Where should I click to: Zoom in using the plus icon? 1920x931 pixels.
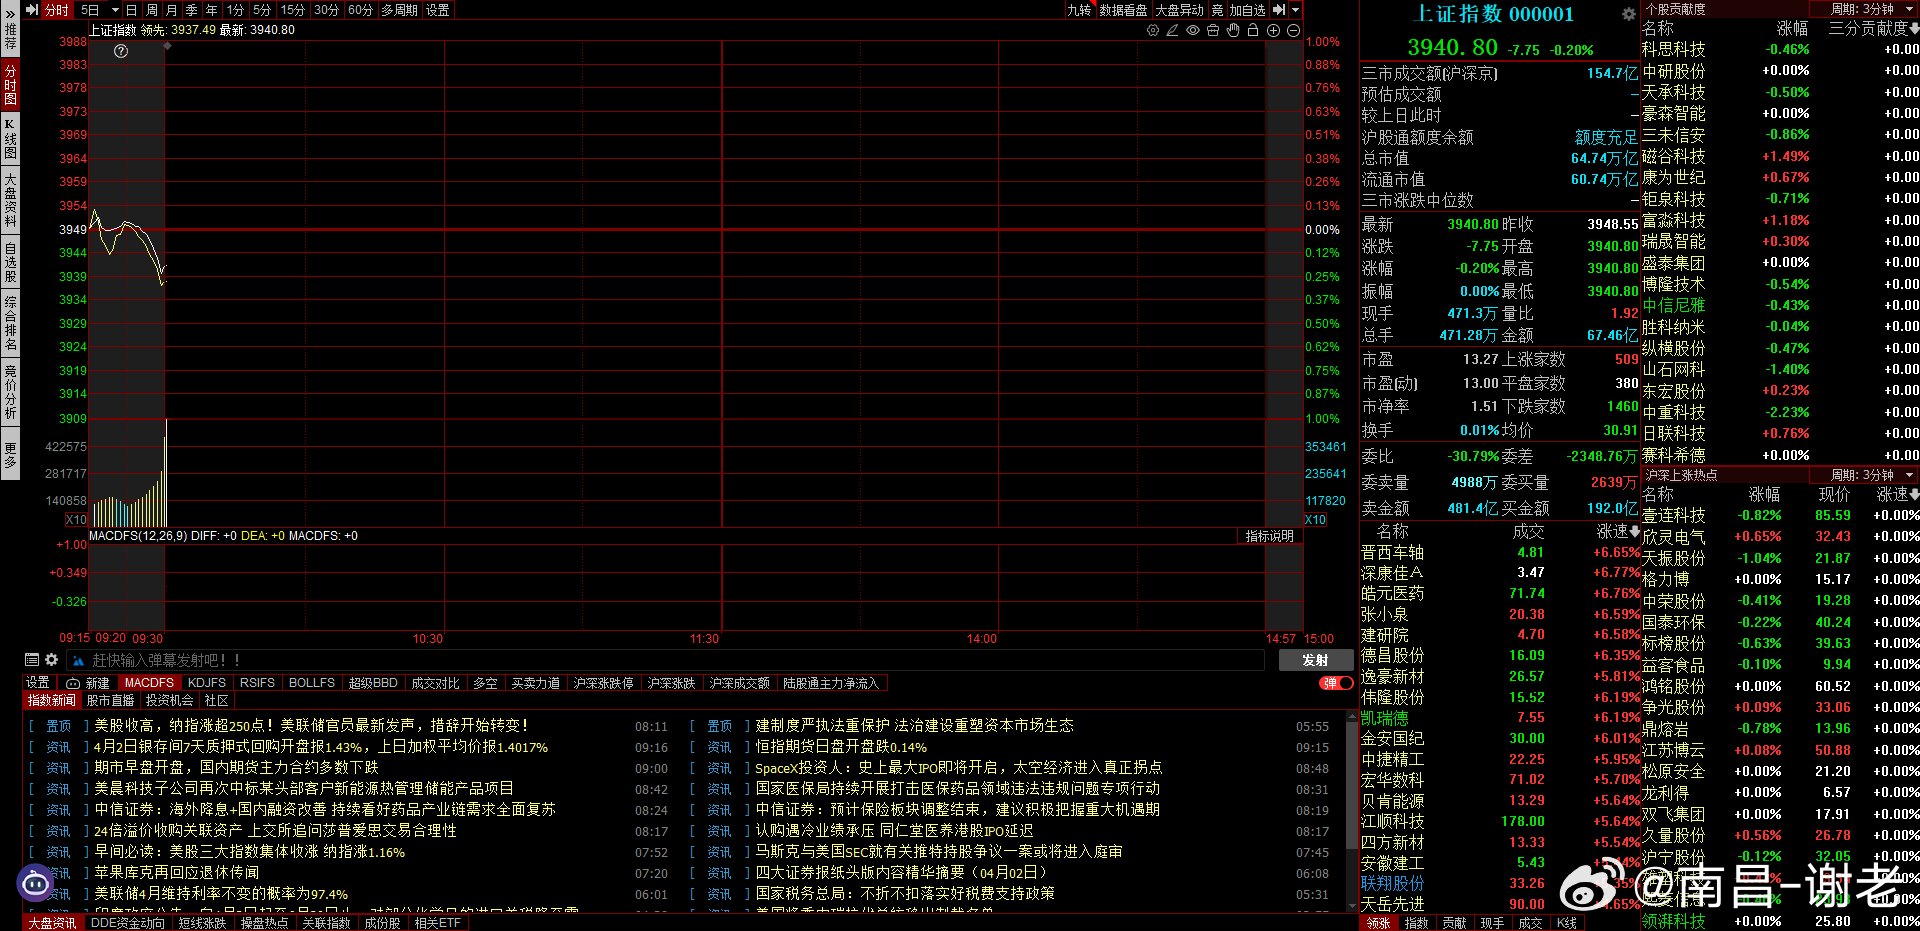pyautogui.click(x=1272, y=31)
